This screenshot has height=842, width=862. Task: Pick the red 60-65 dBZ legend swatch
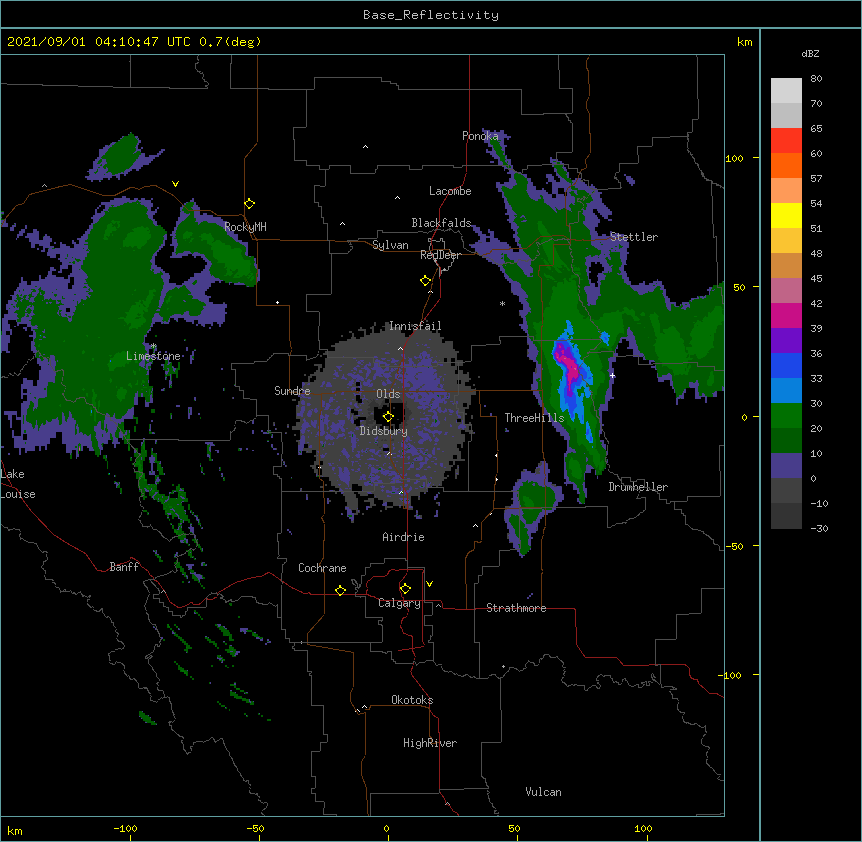(x=786, y=141)
